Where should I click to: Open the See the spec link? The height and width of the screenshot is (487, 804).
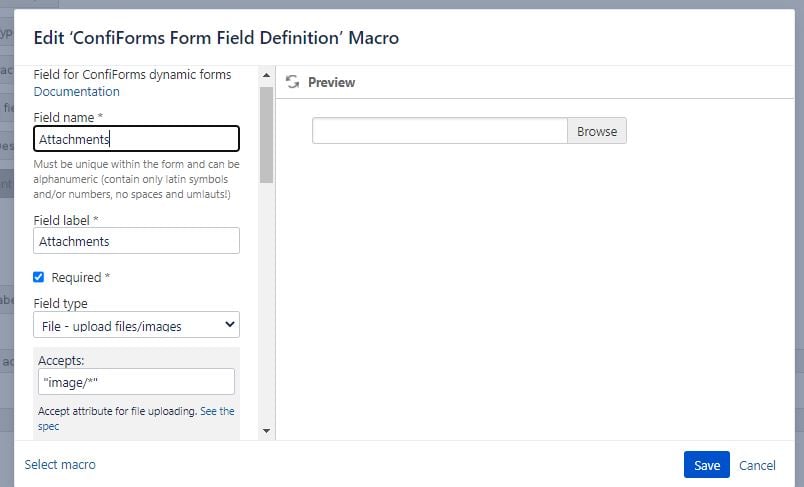point(217,411)
